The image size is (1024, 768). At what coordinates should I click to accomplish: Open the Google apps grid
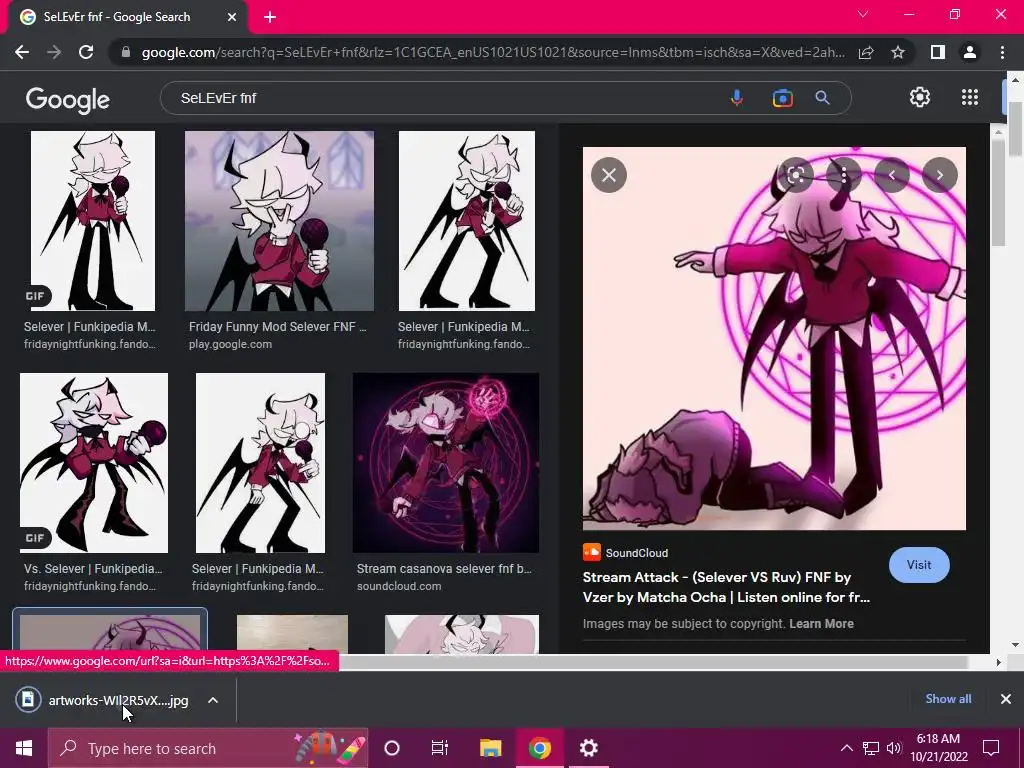[970, 97]
